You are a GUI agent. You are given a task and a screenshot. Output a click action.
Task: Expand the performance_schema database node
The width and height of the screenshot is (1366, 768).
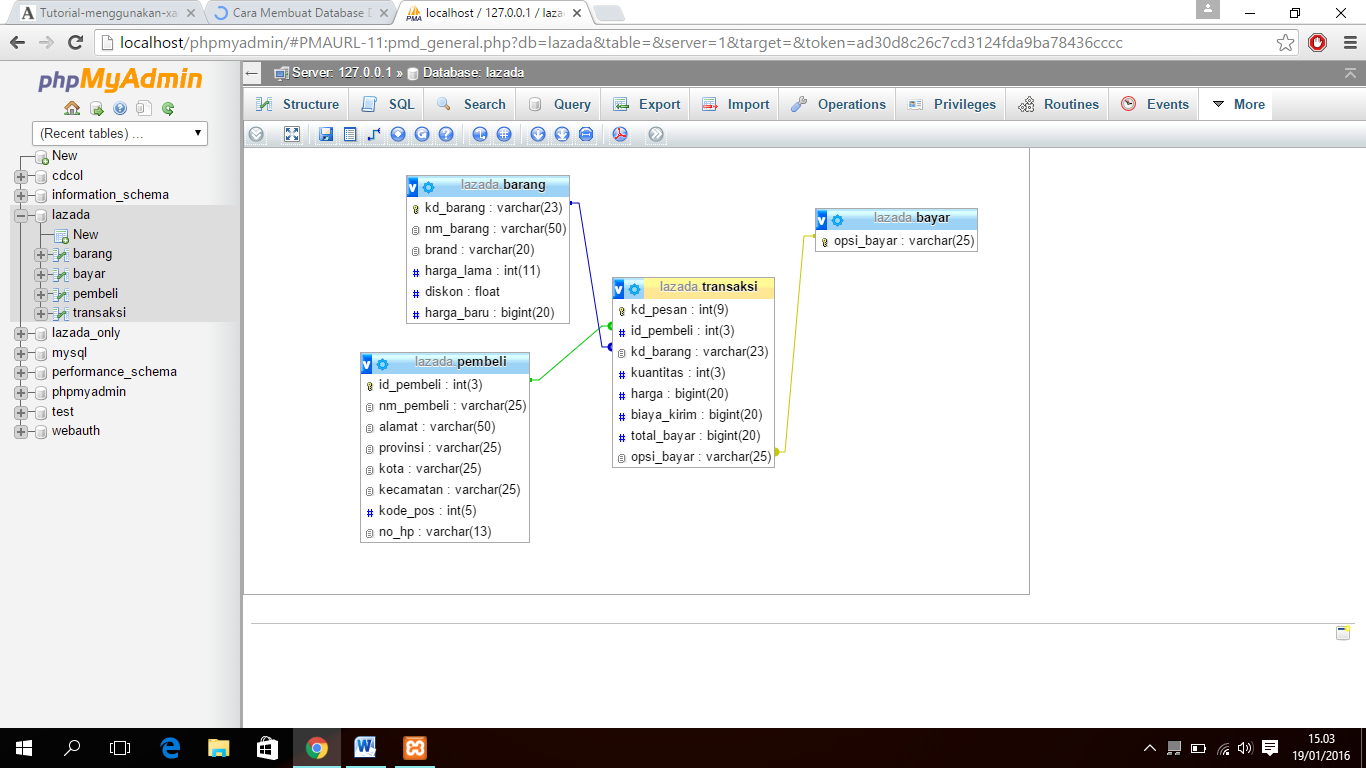click(x=21, y=372)
